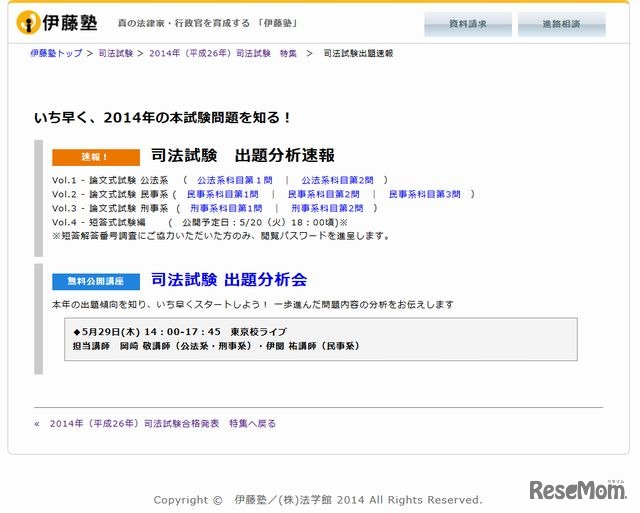Open 民事系科目第3問 link
Viewport: 640px width, 513px height.
(x=424, y=194)
